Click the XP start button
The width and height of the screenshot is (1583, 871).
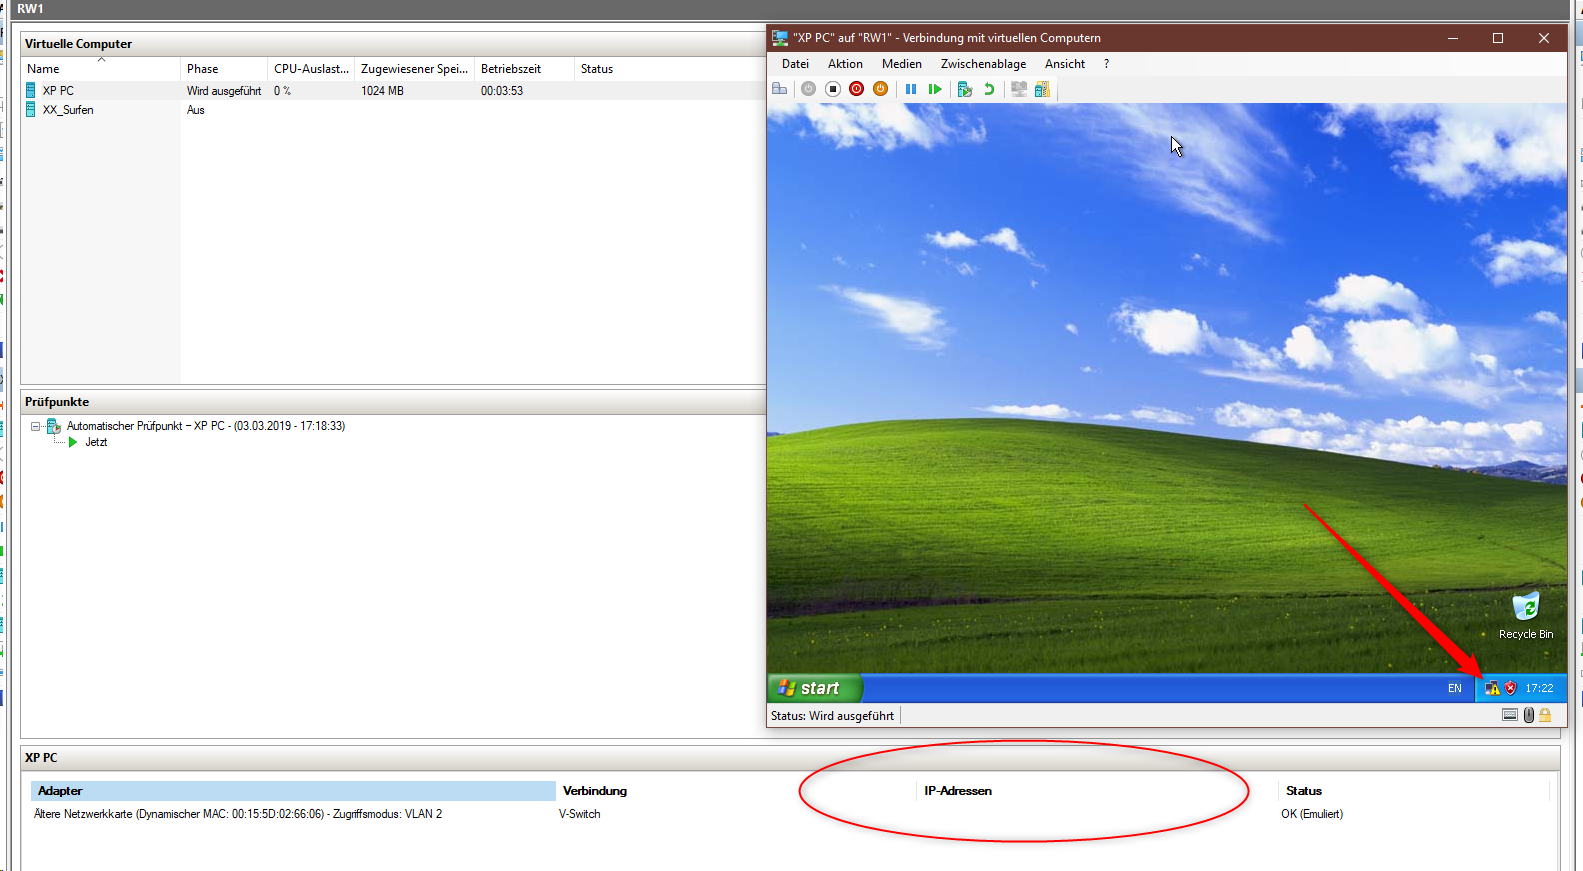[814, 688]
